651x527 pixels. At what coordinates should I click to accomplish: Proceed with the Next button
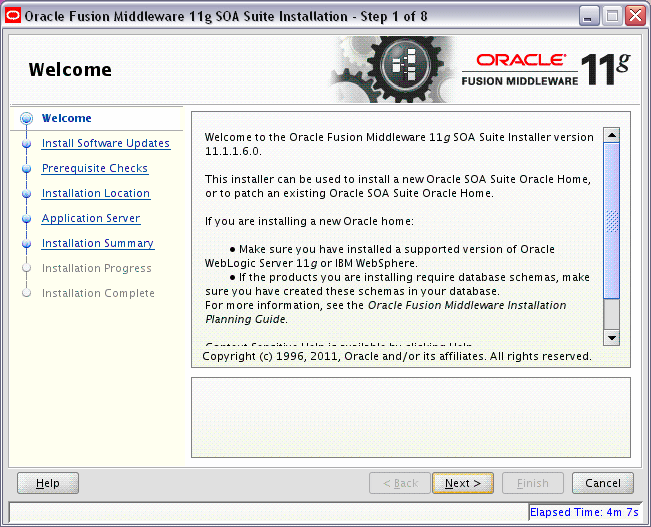pyautogui.click(x=463, y=483)
